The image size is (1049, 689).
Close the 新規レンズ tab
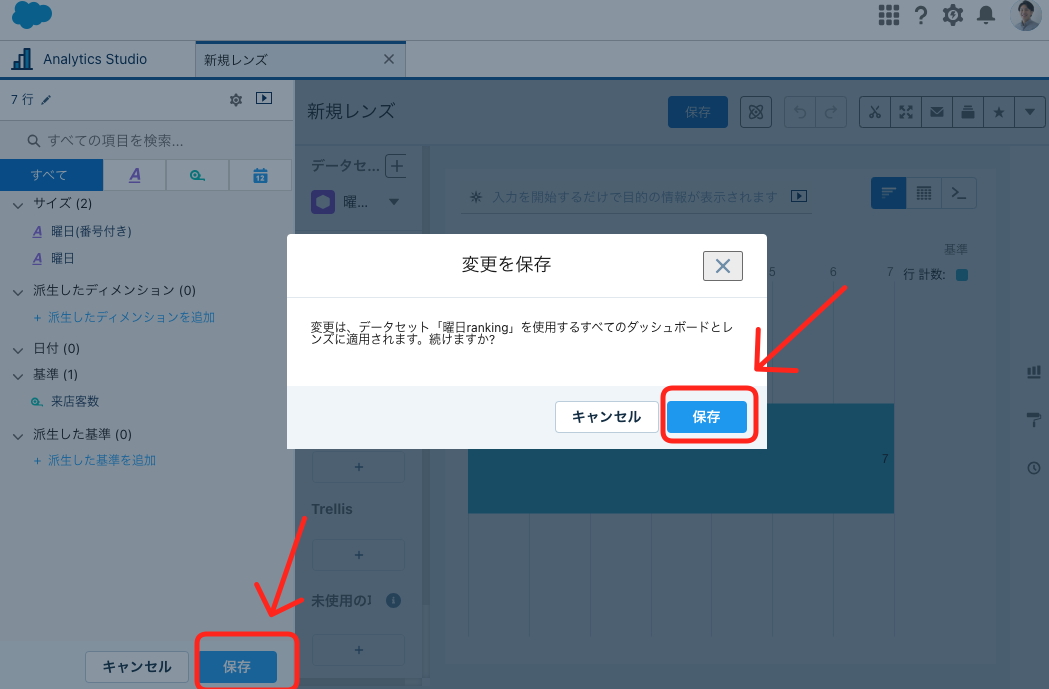[389, 60]
